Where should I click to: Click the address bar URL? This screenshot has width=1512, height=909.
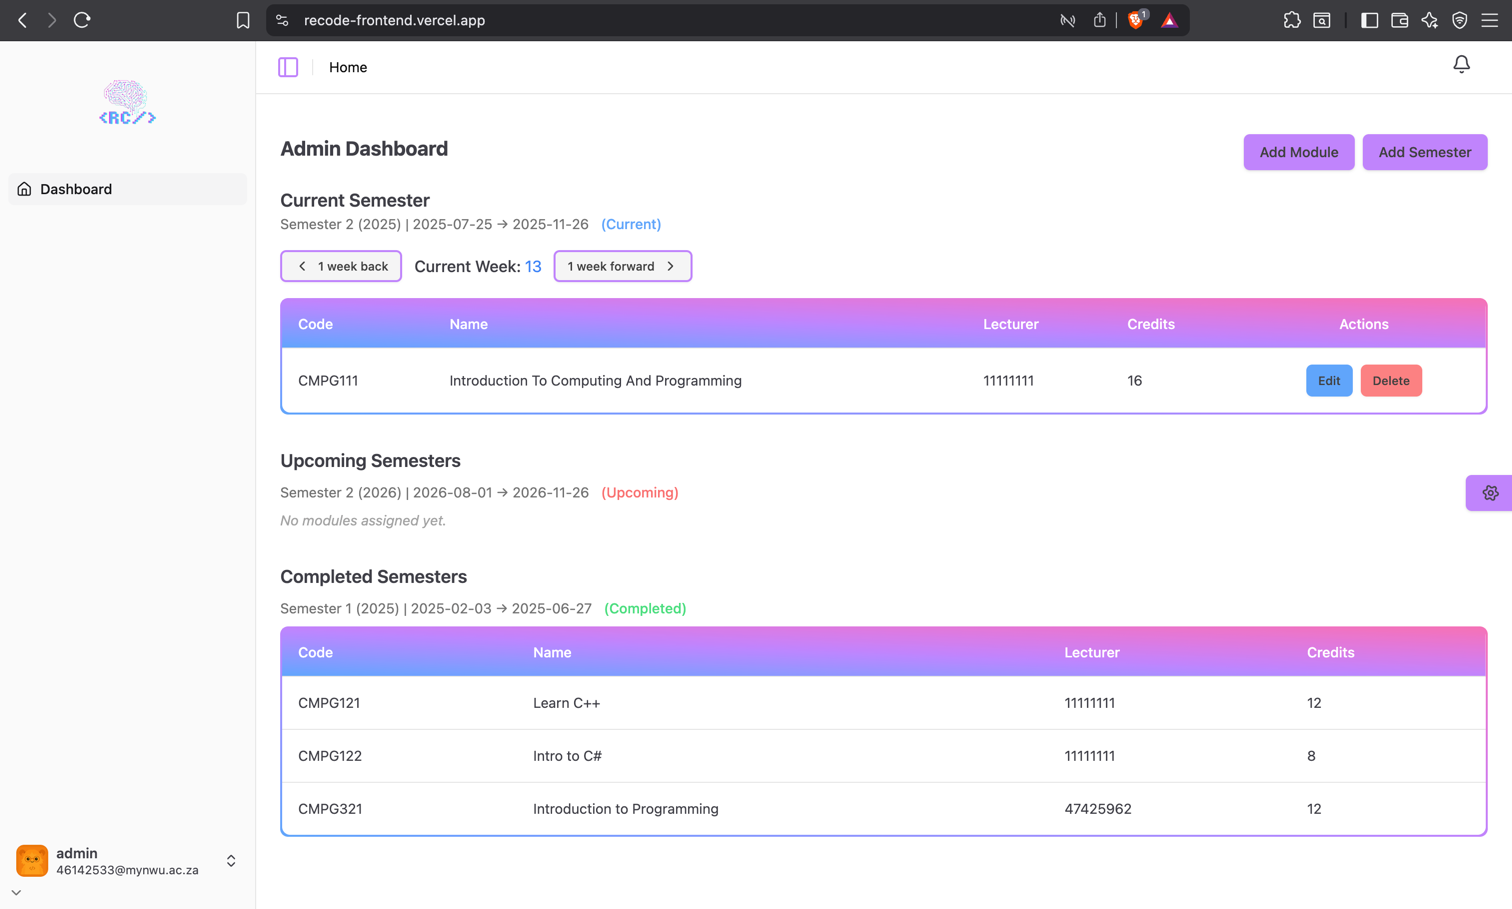coord(394,20)
